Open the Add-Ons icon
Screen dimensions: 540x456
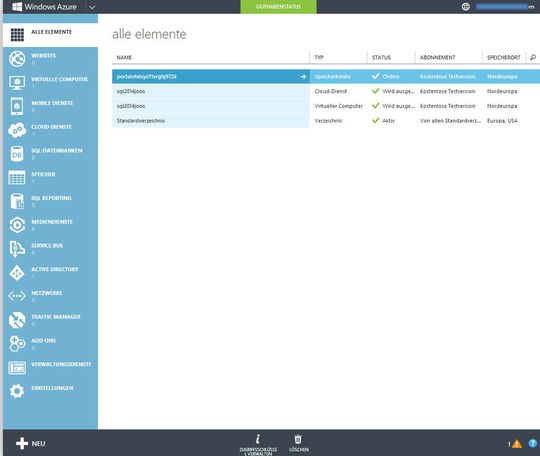[x=17, y=344]
